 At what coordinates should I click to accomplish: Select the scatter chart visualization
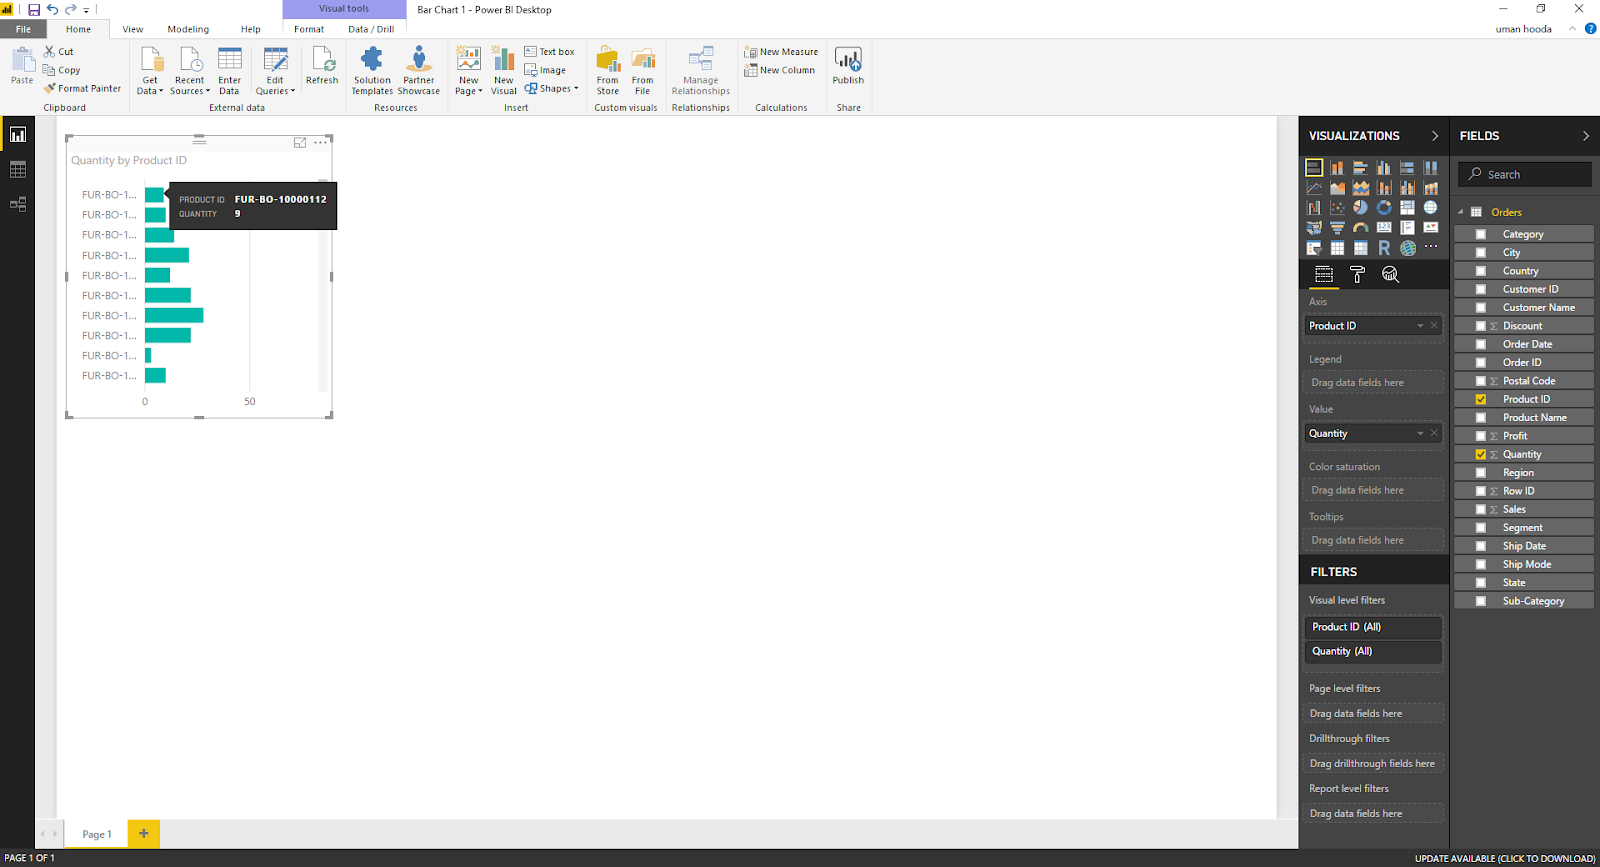(x=1337, y=208)
